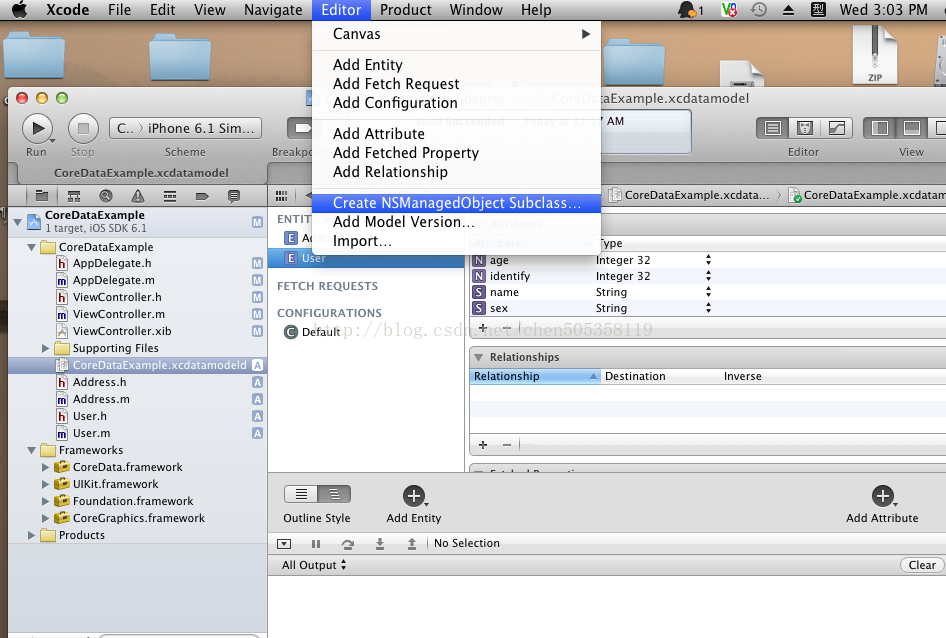Collapse the Frameworks group
The image size is (946, 638).
point(31,450)
